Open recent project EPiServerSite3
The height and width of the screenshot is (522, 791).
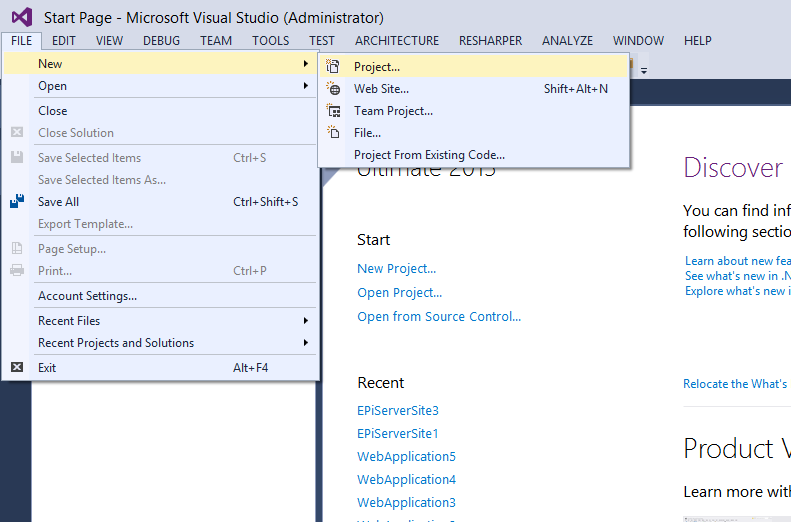pyautogui.click(x=398, y=411)
